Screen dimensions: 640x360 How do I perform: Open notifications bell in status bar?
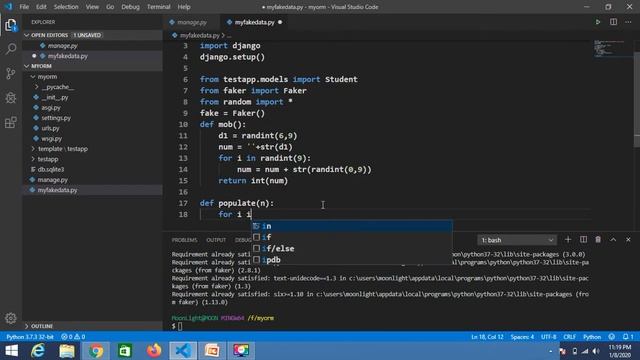click(x=628, y=337)
